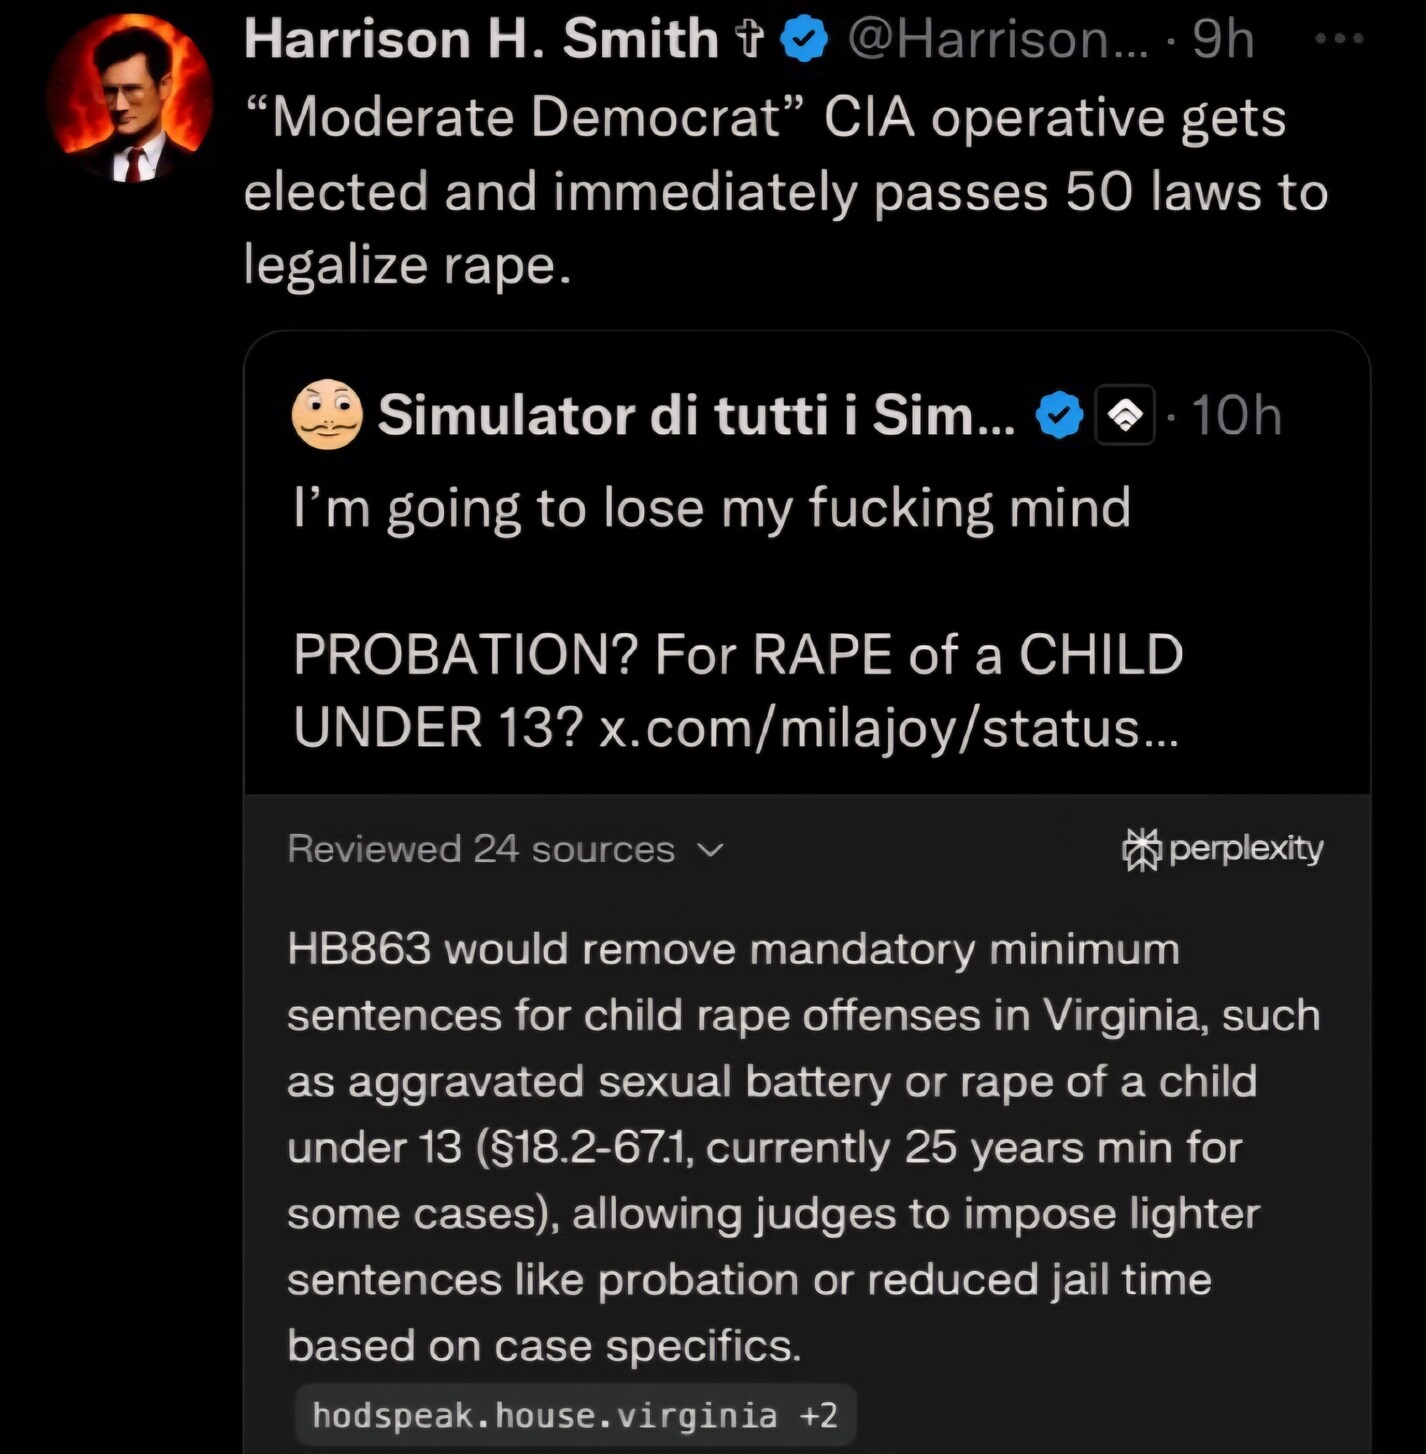Expand the Reviewed 24 sources chevron
Image resolution: width=1426 pixels, height=1454 pixels.
click(709, 850)
